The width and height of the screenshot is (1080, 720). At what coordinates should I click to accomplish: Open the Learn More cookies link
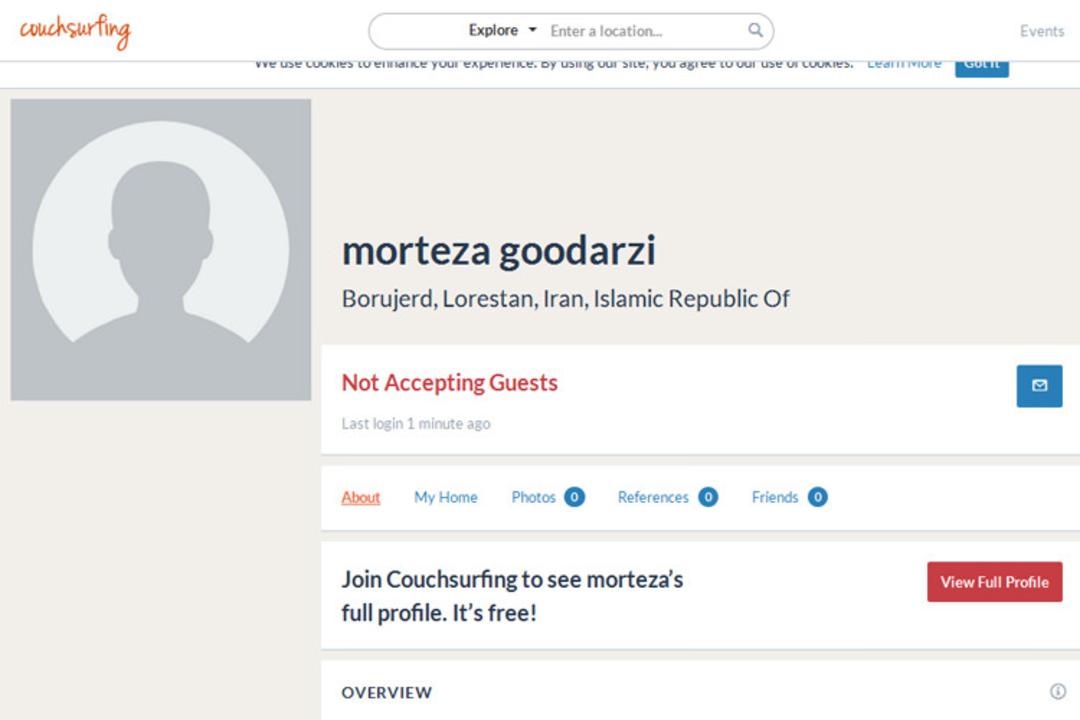coord(904,65)
